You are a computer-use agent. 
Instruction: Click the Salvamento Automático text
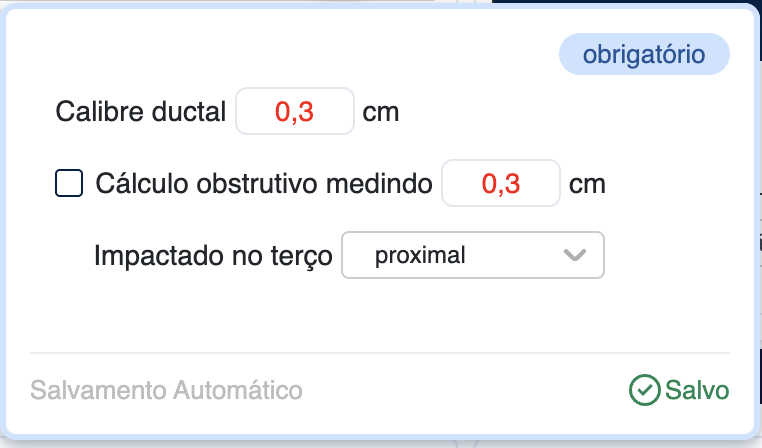point(166,390)
